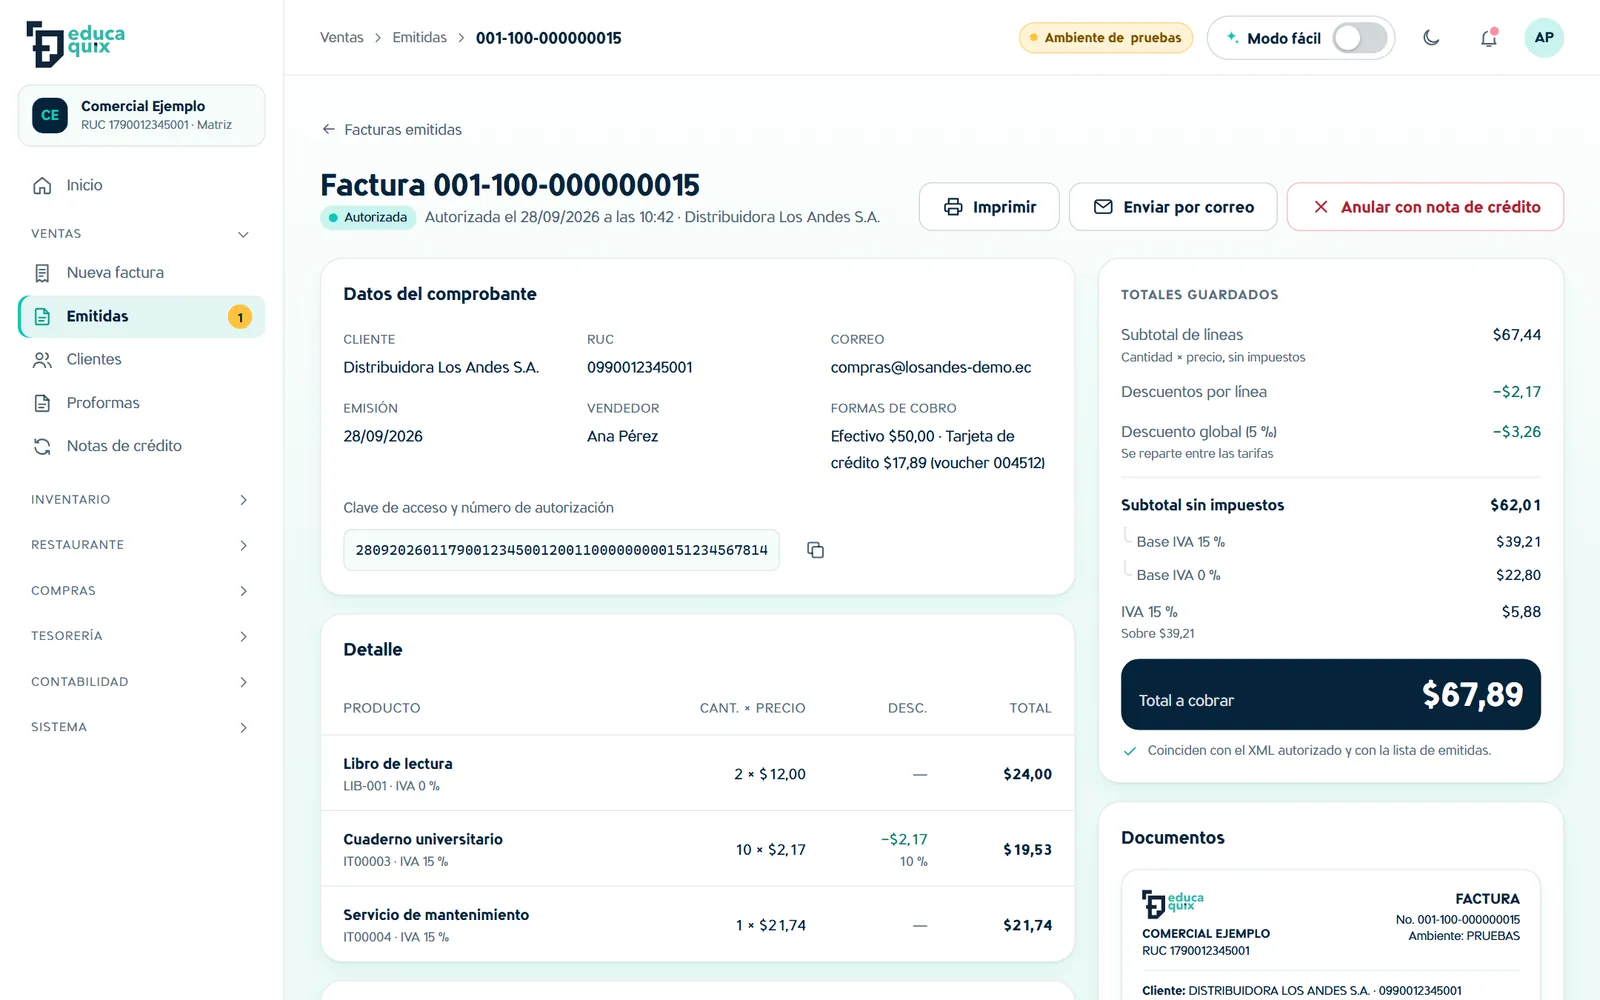Open the FACTURA document preview thumbnail
Image resolution: width=1600 pixels, height=1000 pixels.
pyautogui.click(x=1331, y=936)
